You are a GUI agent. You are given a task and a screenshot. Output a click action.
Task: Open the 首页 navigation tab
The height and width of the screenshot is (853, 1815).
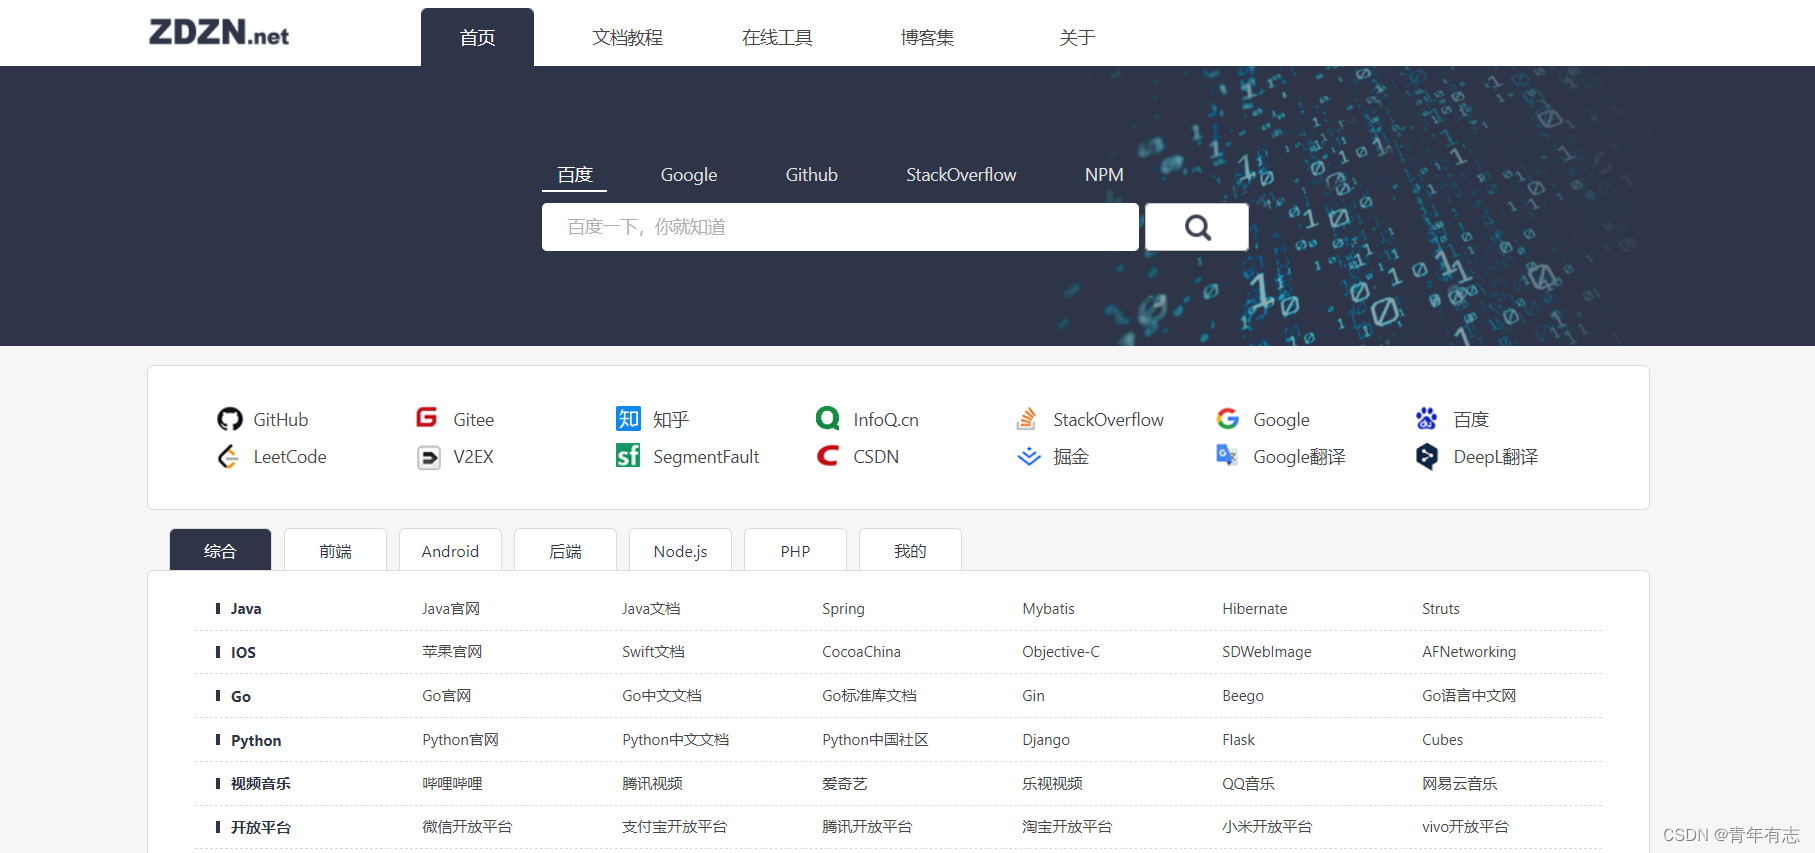[x=477, y=37]
